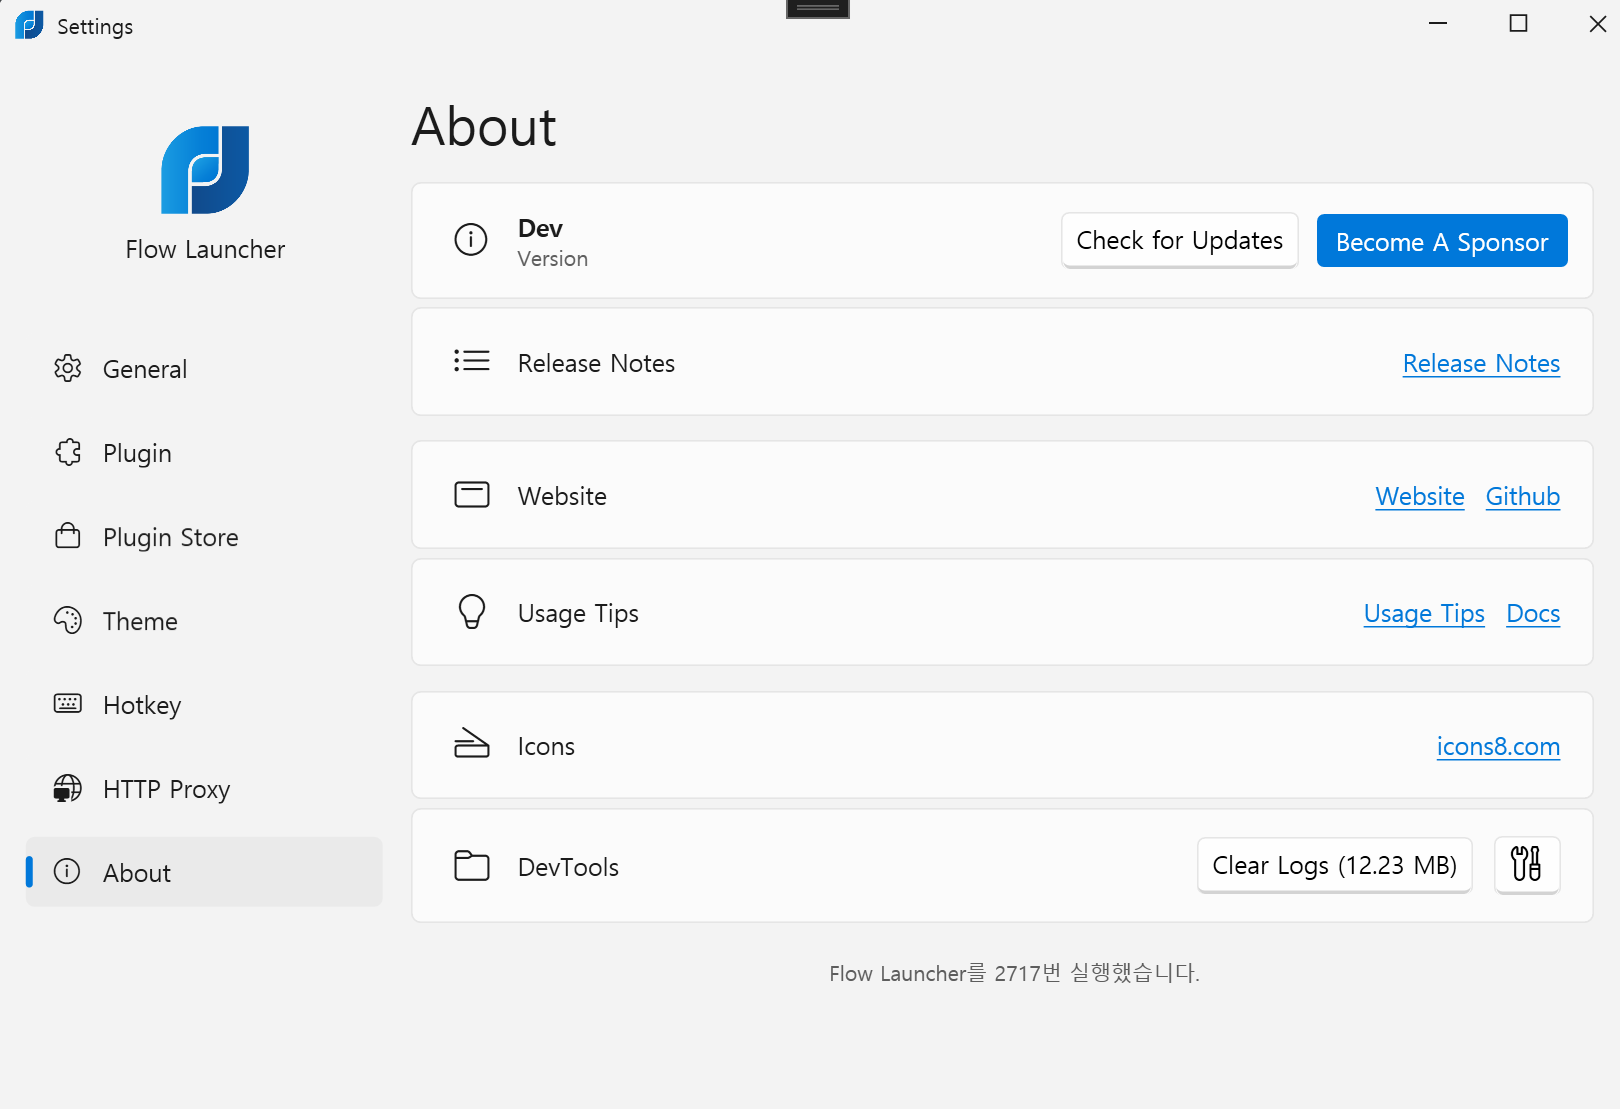Click the list icon beside Release Notes
The height and width of the screenshot is (1109, 1620).
pos(472,360)
